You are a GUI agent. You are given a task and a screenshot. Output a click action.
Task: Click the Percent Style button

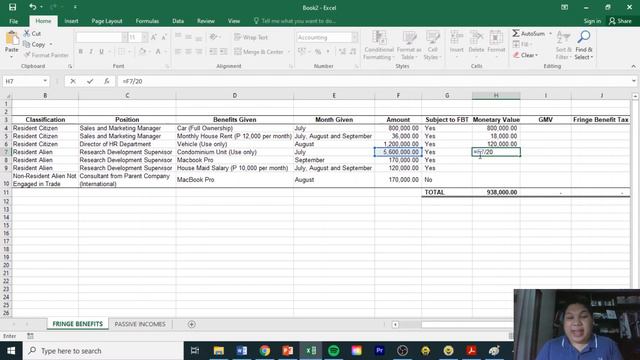click(x=318, y=51)
